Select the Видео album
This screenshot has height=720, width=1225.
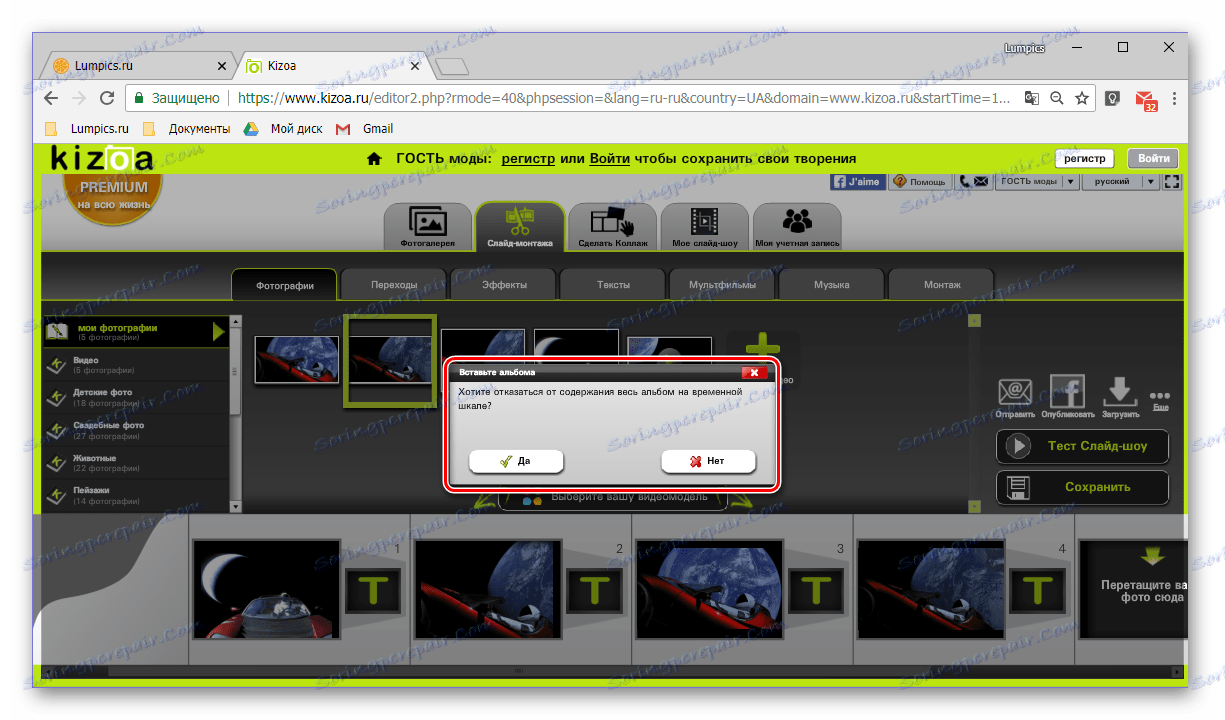[x=135, y=365]
